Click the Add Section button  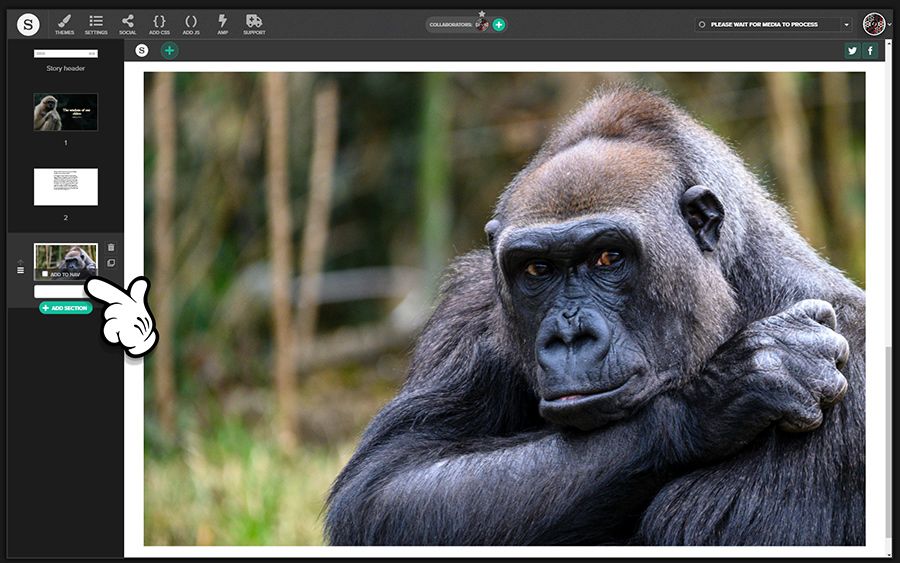pos(65,308)
